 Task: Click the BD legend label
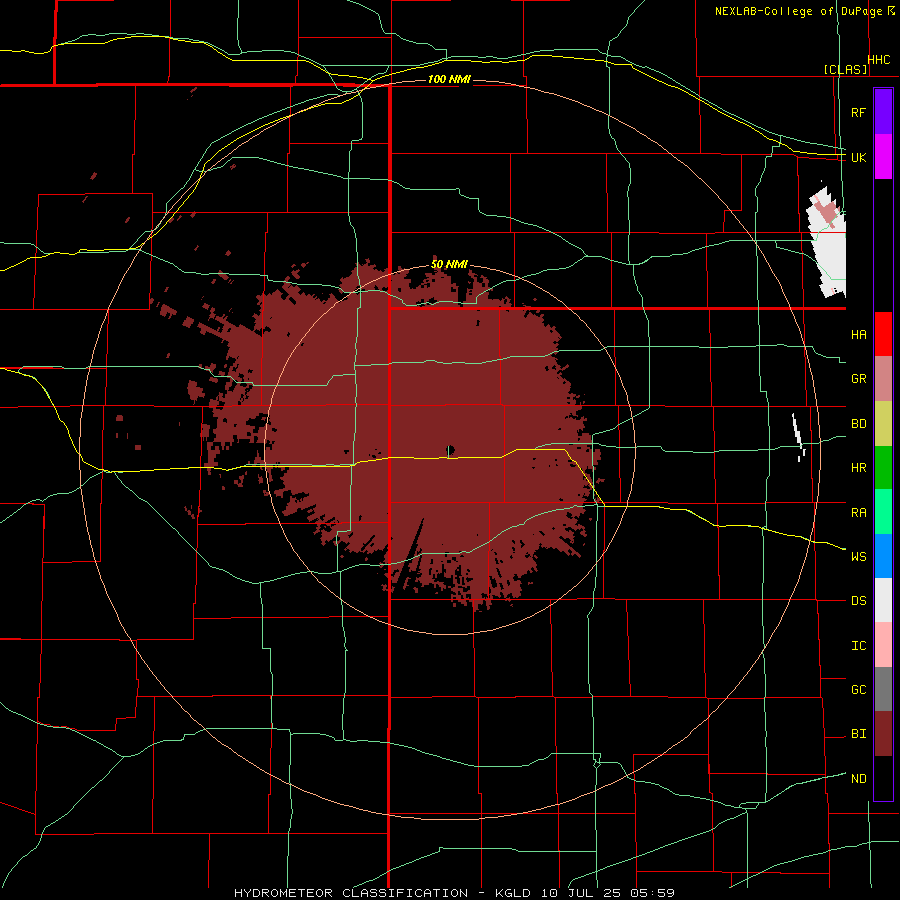point(858,424)
